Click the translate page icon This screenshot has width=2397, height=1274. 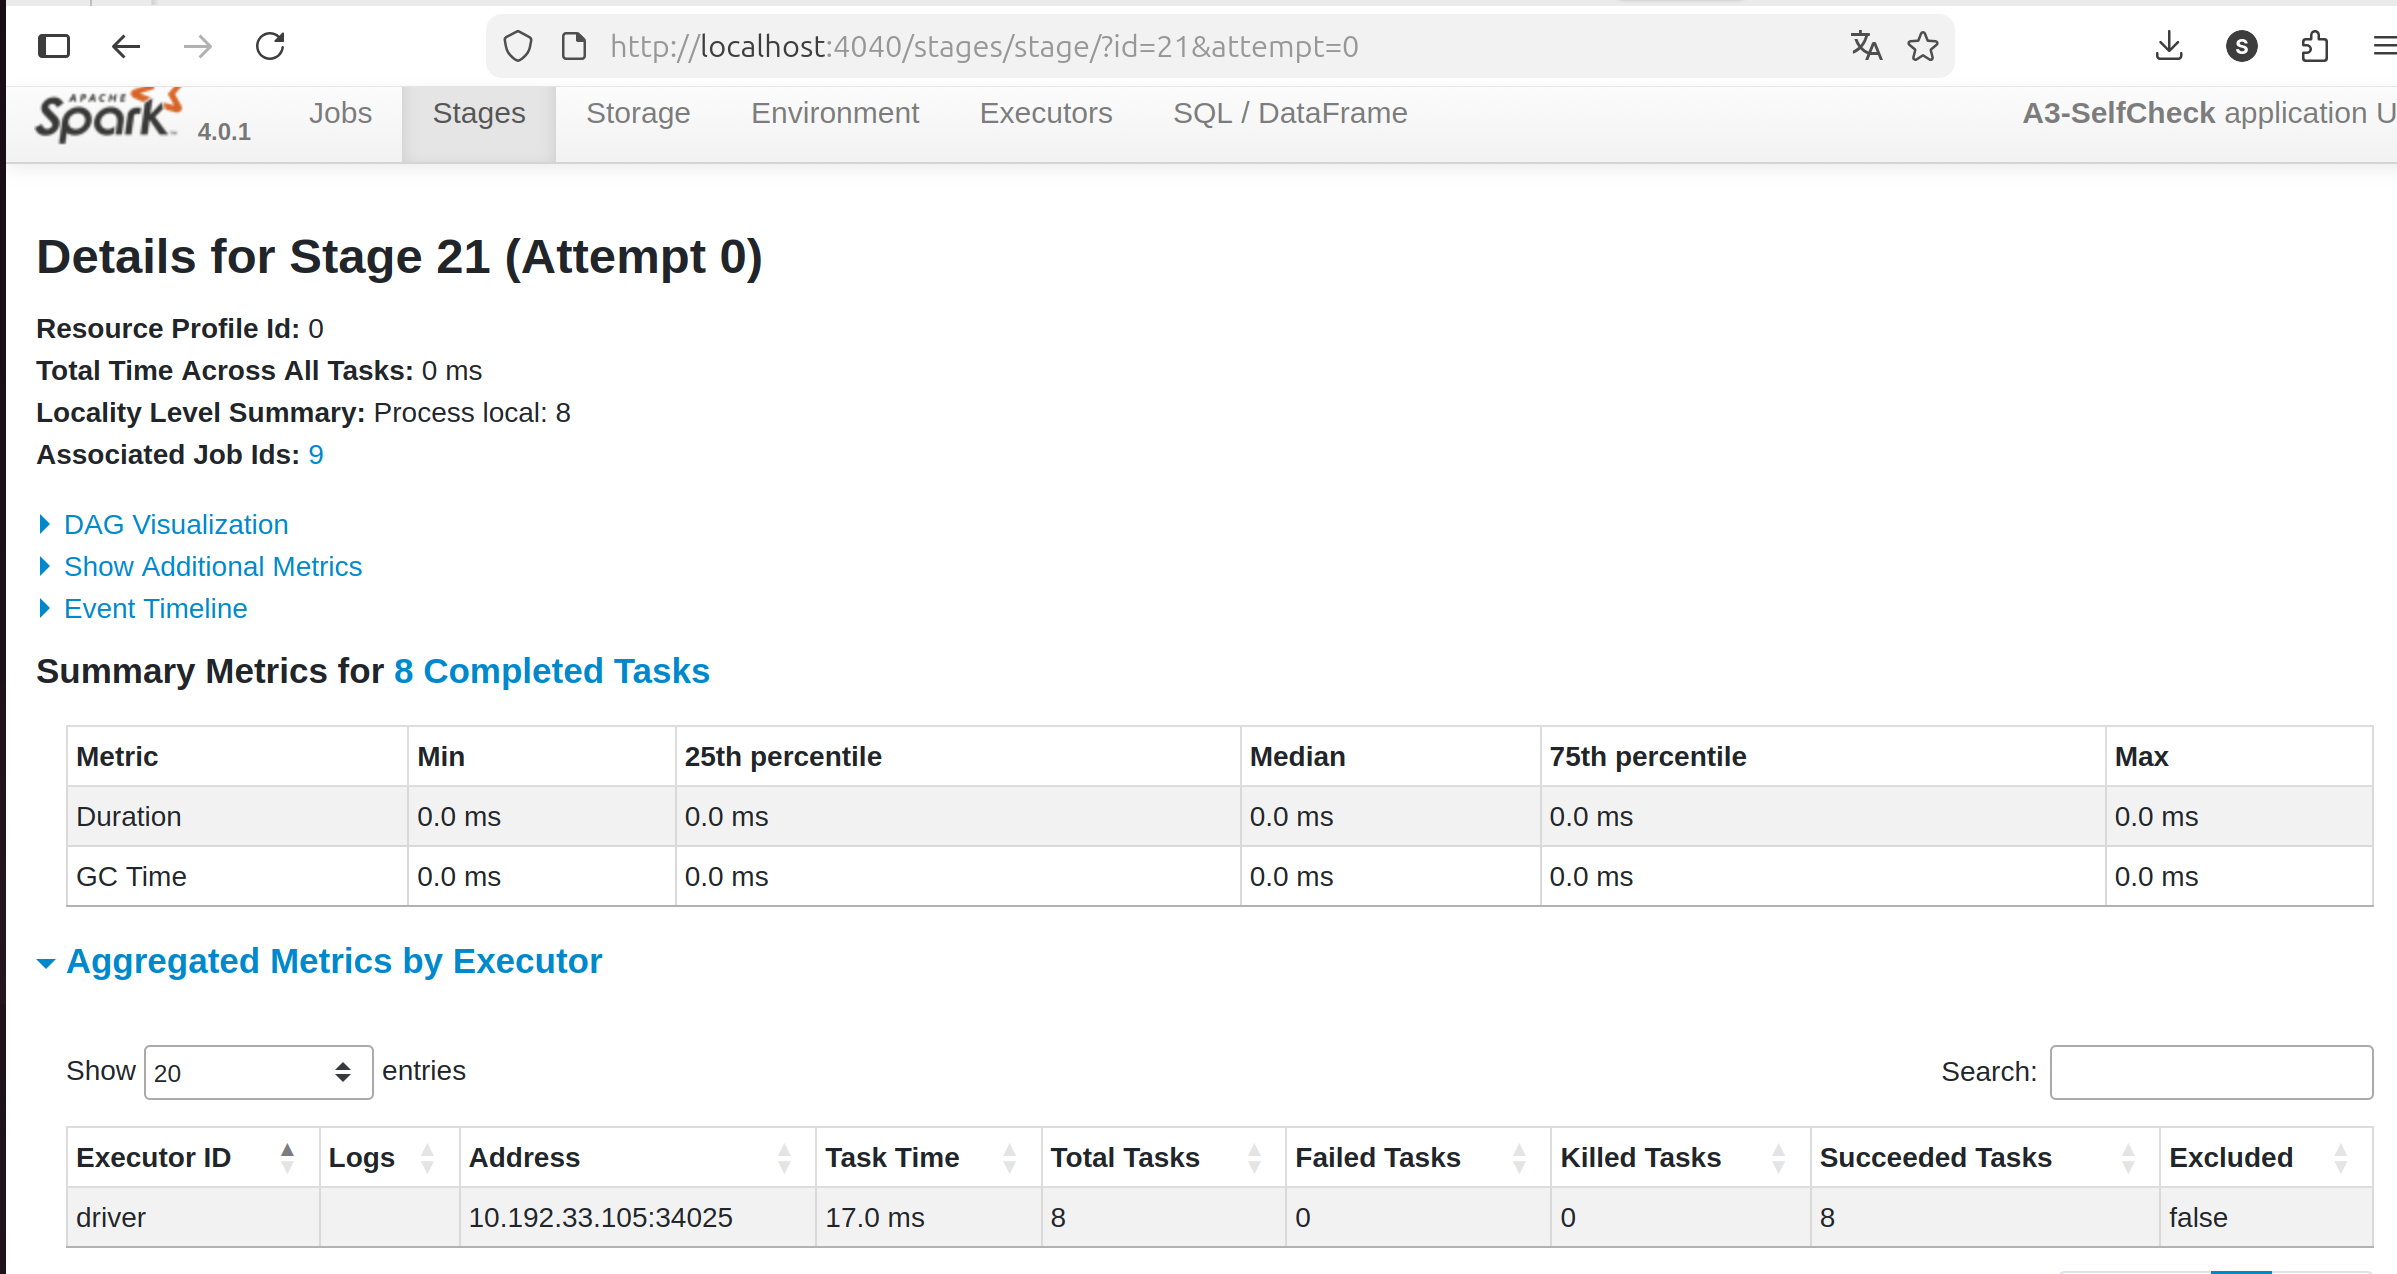tap(1865, 46)
